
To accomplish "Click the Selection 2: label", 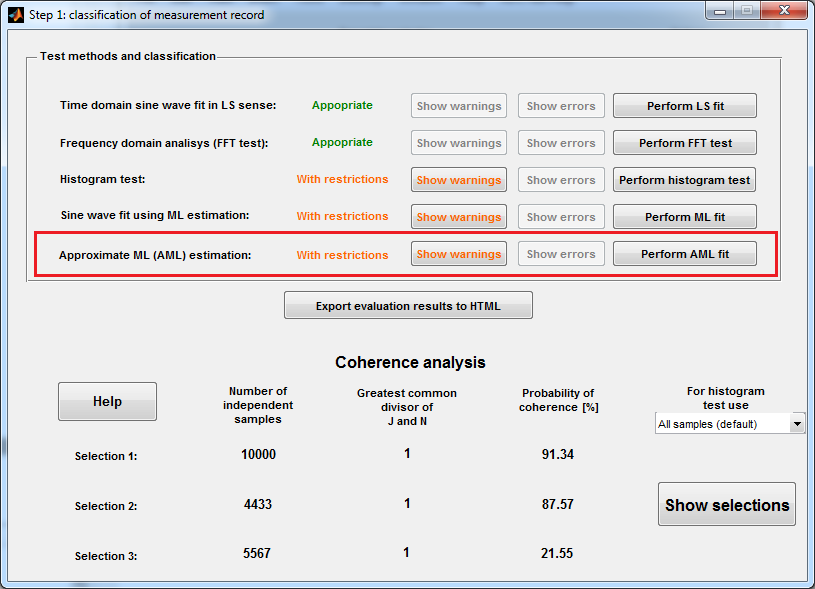I will tap(106, 506).
